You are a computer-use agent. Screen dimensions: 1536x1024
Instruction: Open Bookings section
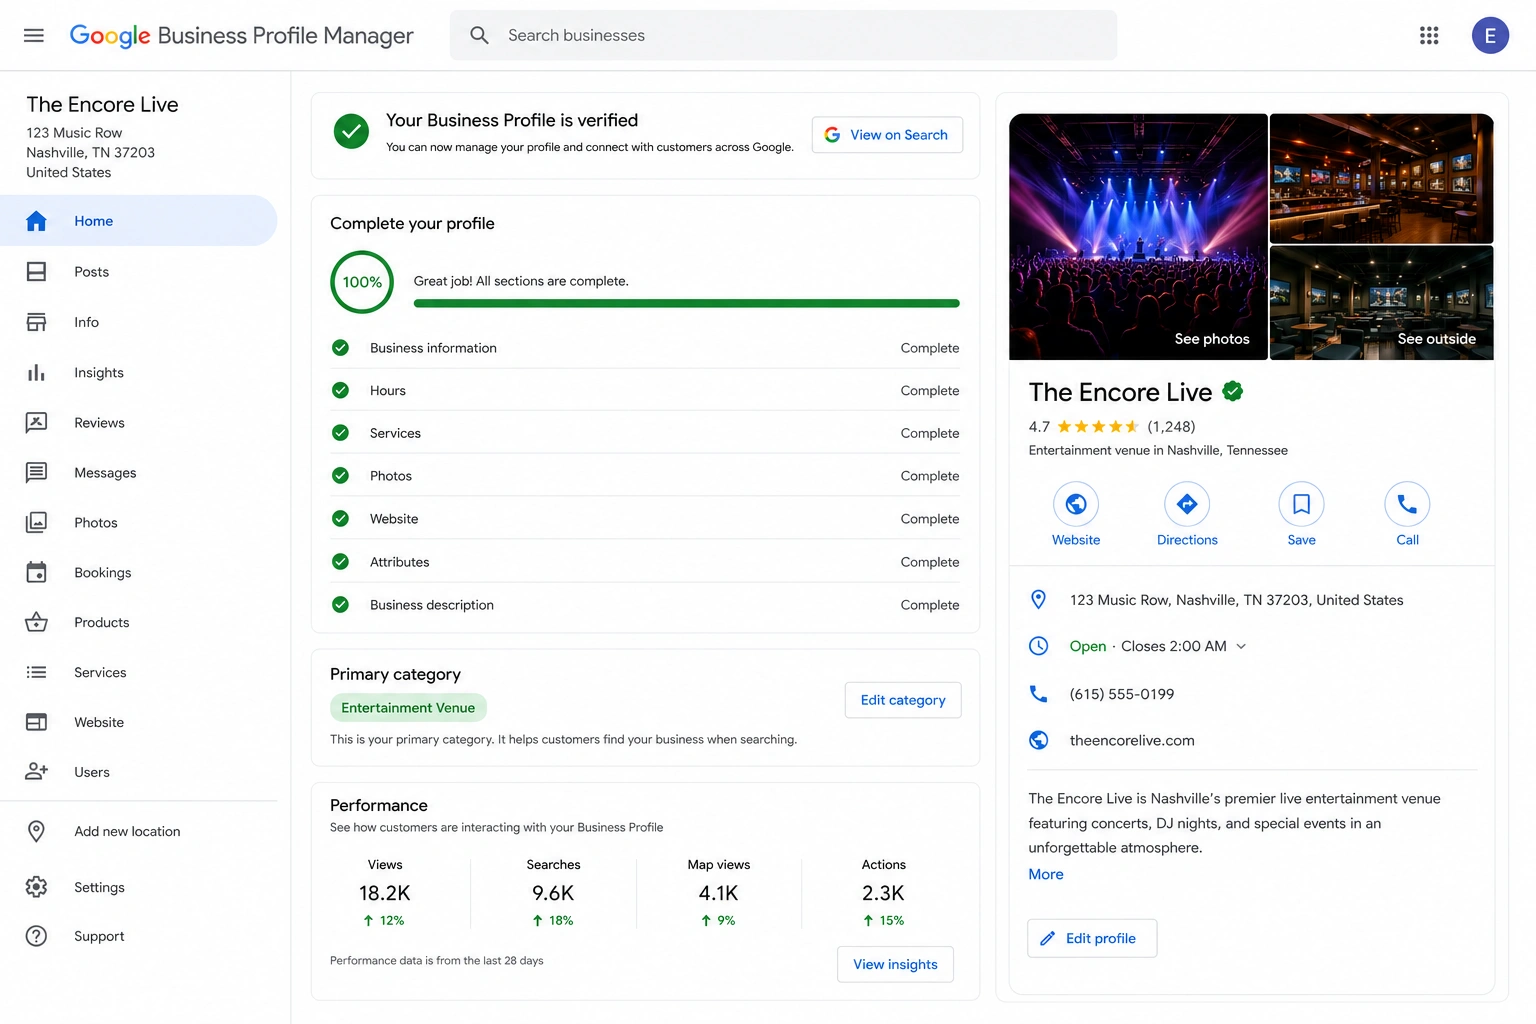click(x=138, y=572)
